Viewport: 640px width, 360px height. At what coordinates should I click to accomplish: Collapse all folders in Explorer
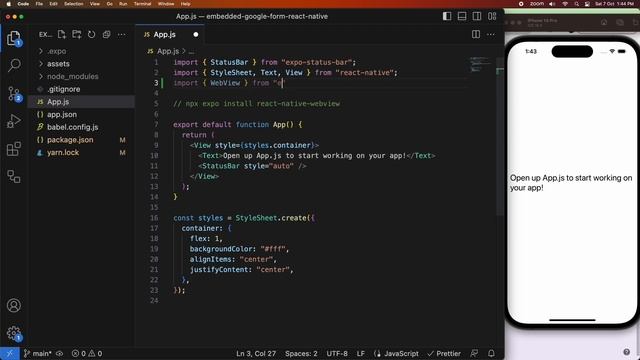pos(107,35)
